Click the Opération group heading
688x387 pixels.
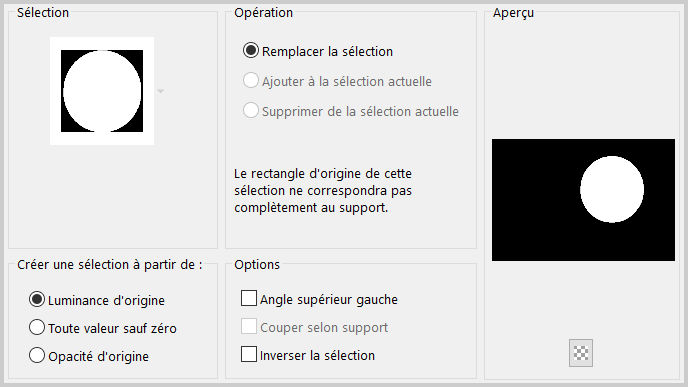[263, 13]
